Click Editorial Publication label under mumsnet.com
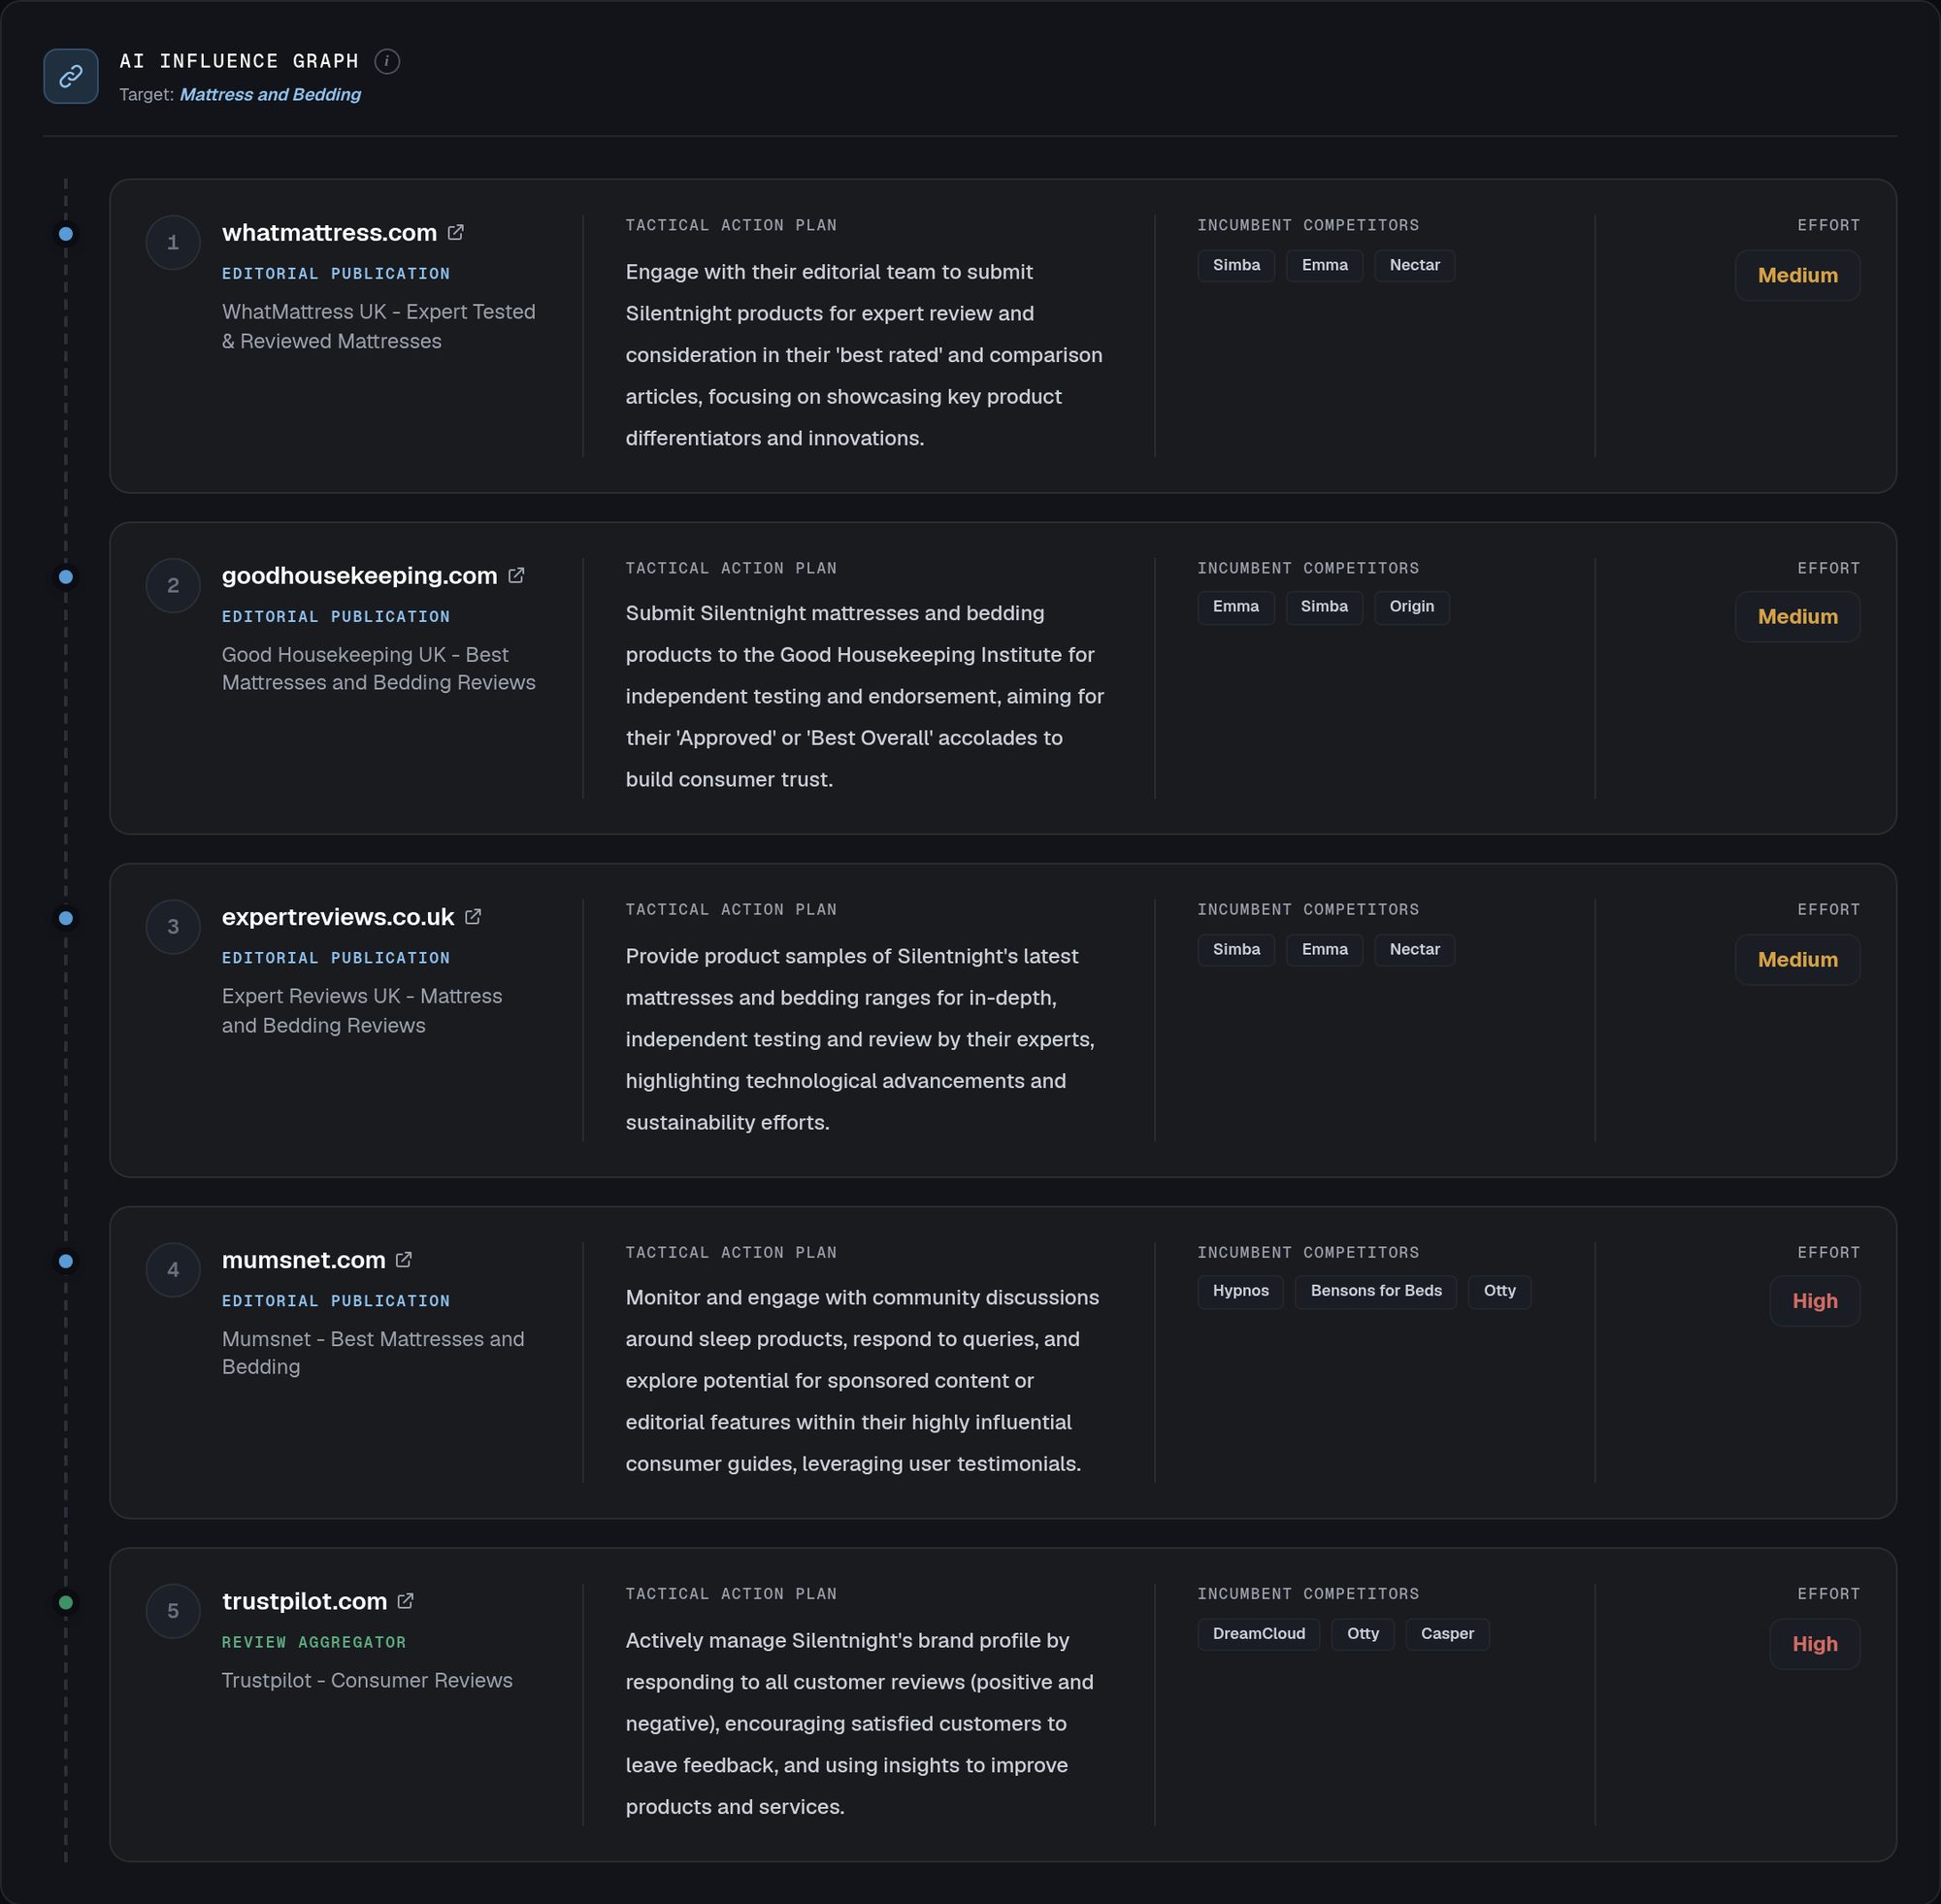 pos(336,1301)
